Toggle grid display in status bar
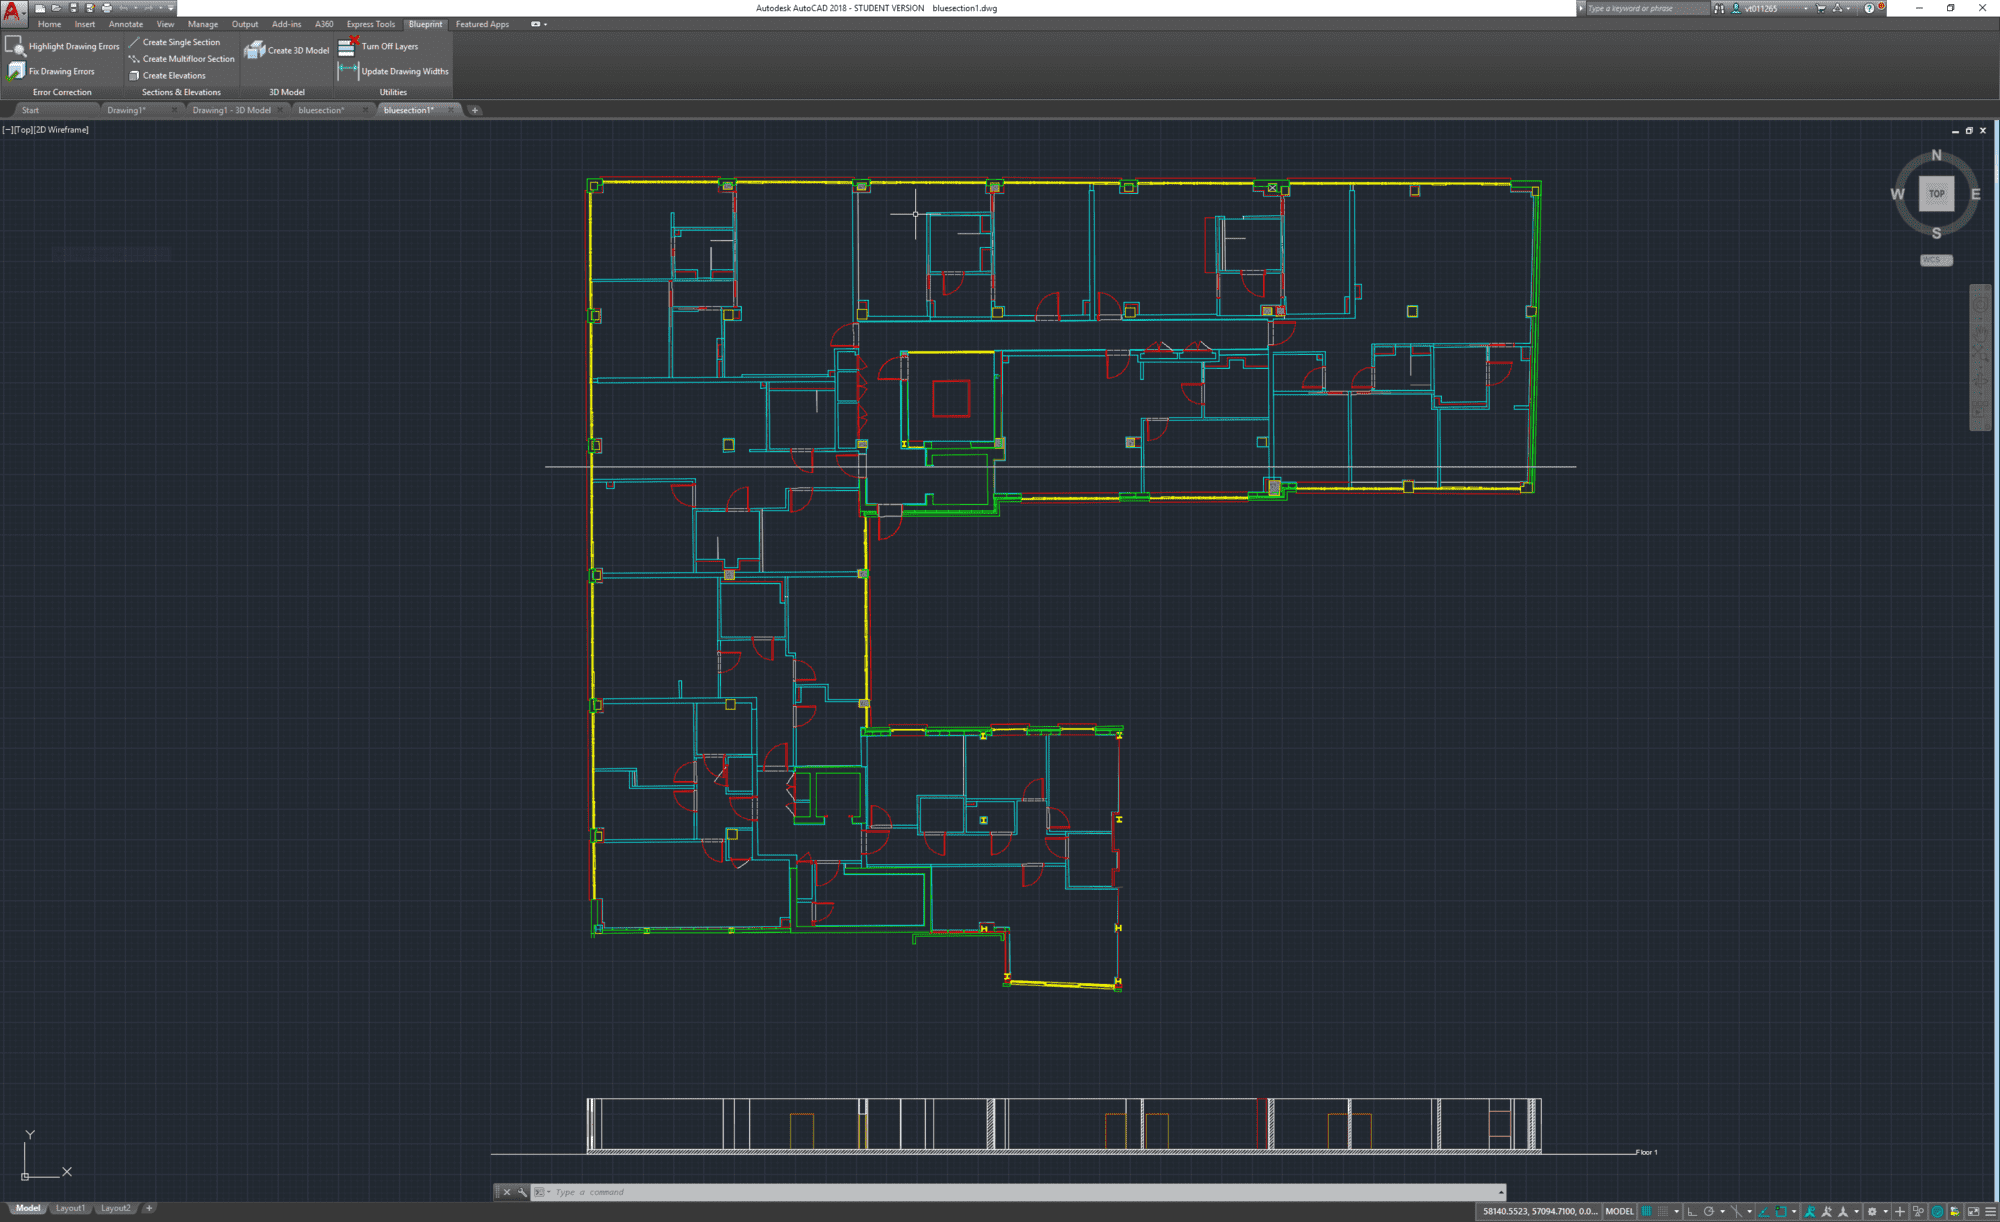2000x1222 pixels. pos(1646,1211)
